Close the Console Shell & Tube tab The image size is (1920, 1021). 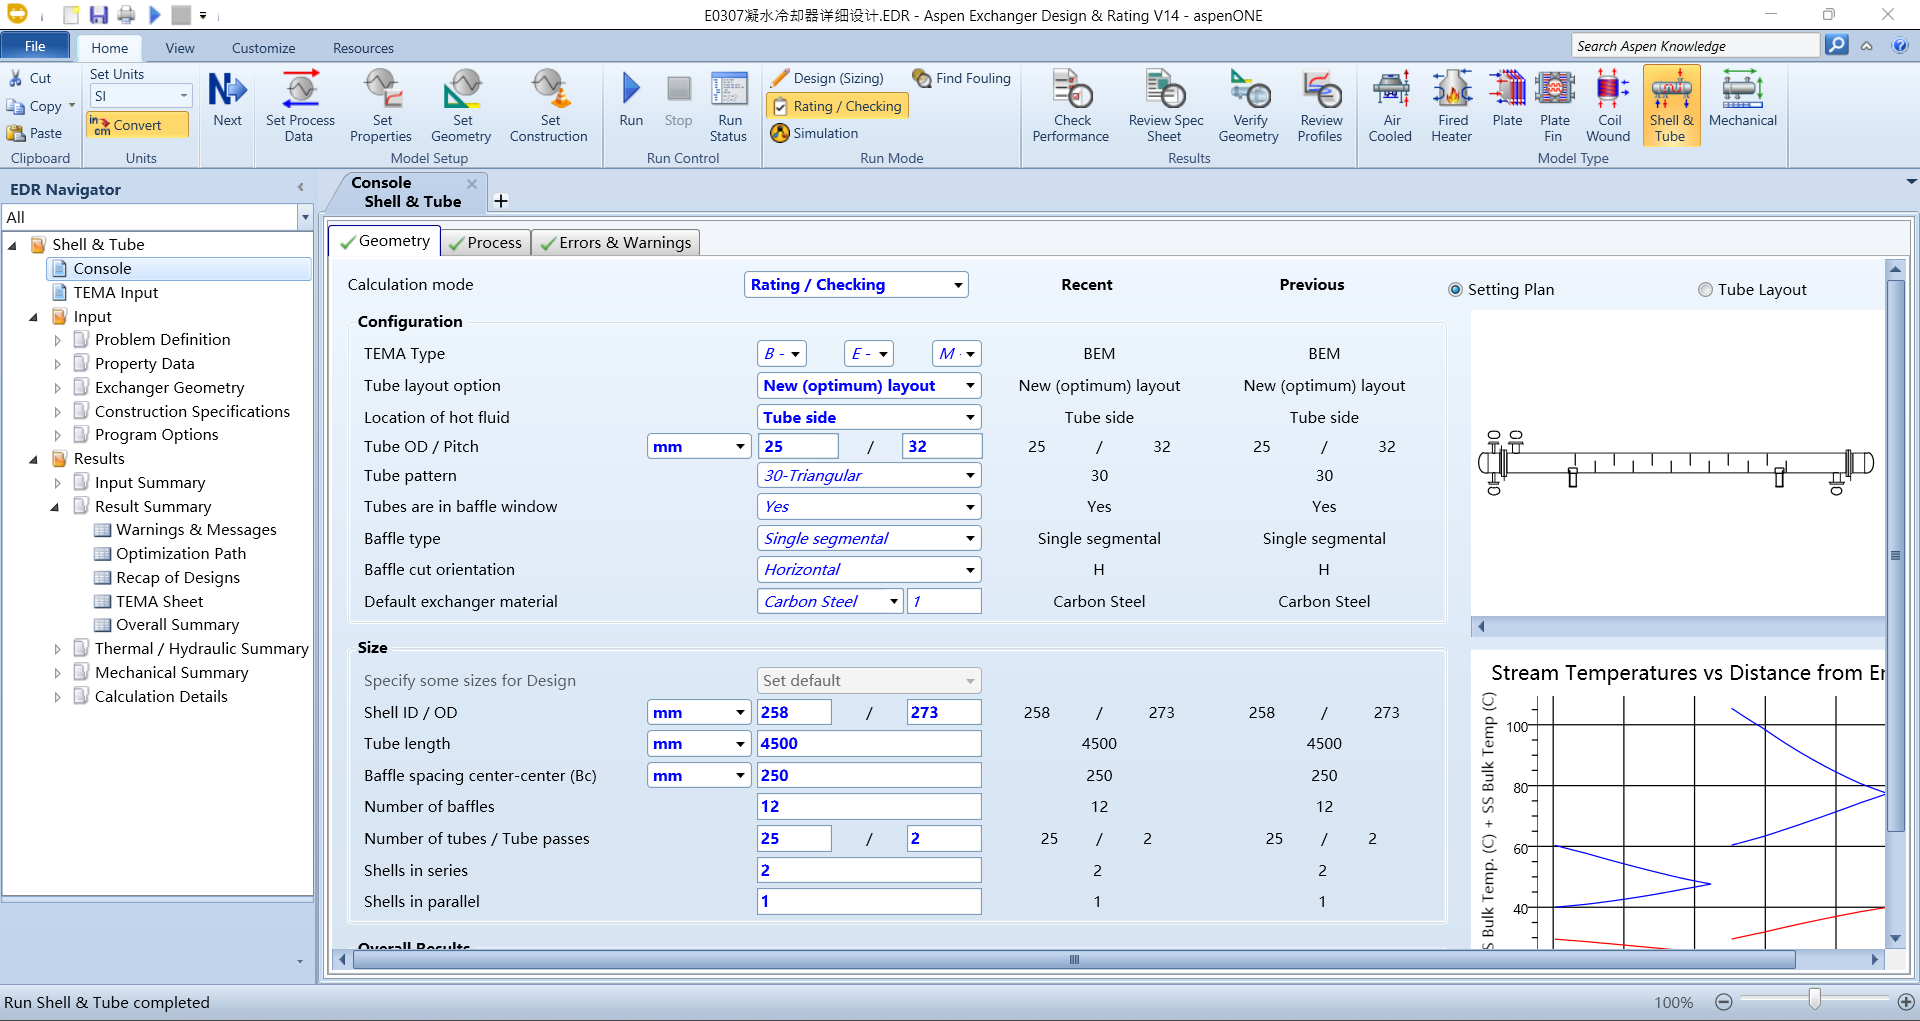pyautogui.click(x=472, y=183)
